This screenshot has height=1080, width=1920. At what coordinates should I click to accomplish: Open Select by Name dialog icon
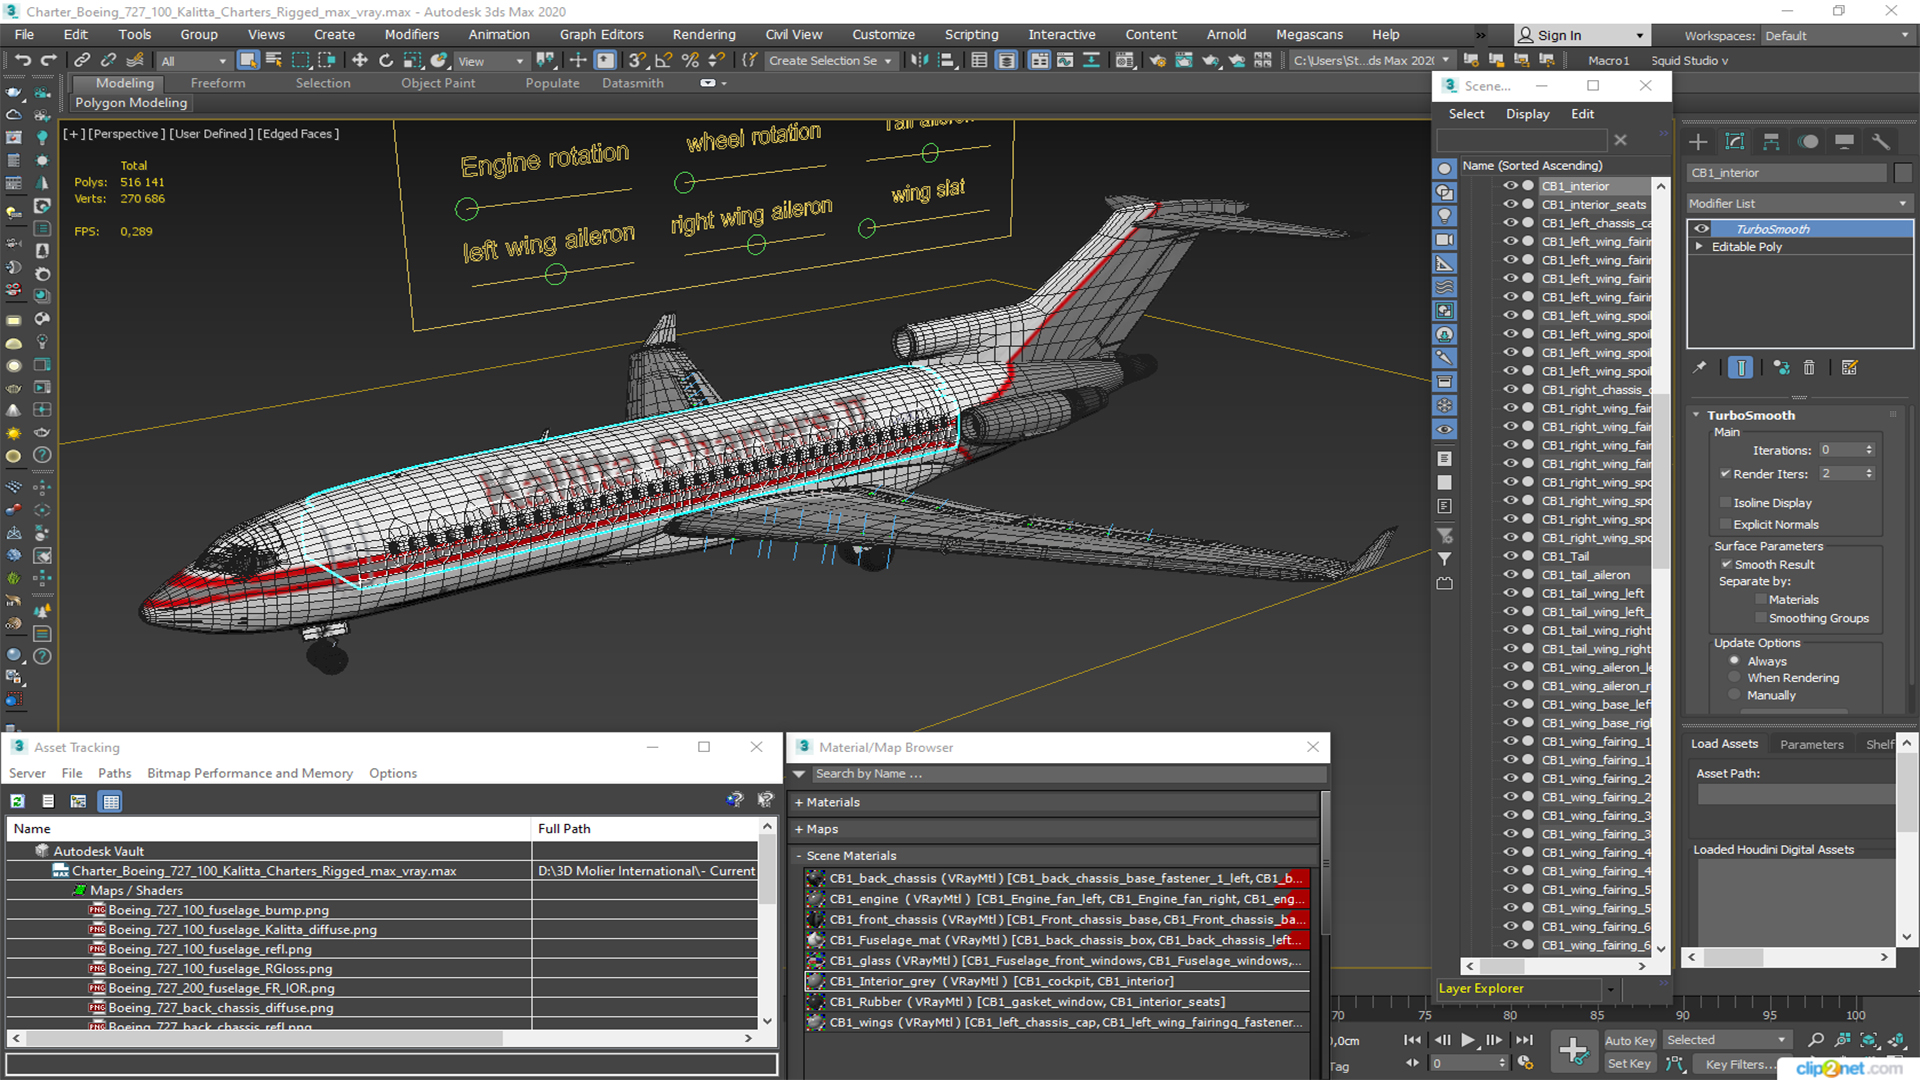pos(274,61)
